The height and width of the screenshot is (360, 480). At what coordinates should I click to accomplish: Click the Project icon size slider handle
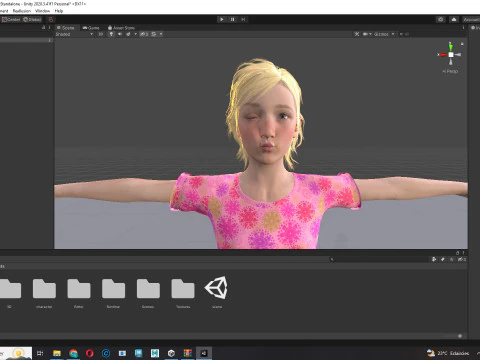pyautogui.click(x=460, y=336)
